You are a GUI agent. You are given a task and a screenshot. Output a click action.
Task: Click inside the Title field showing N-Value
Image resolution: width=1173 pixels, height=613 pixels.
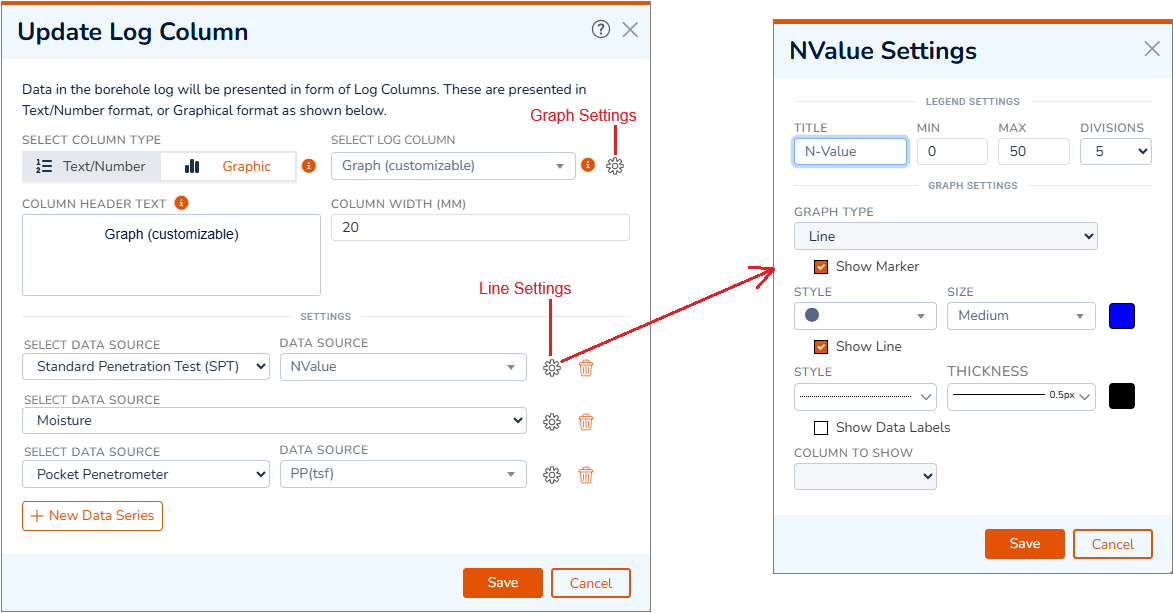point(850,151)
